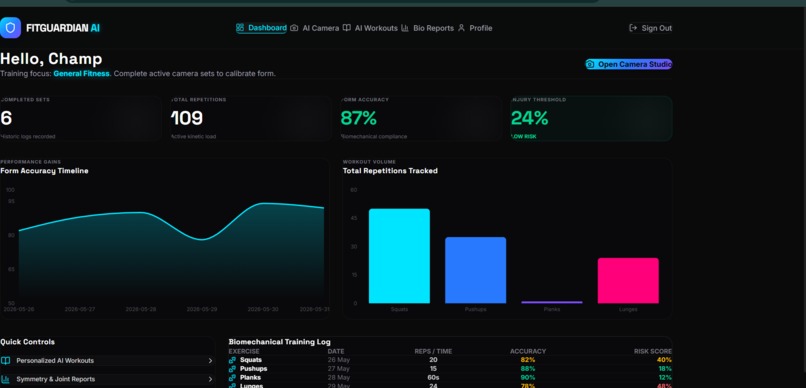The image size is (806, 388).
Task: Click the chart icon in Symmetry & Joint Reports
Action: (x=5, y=379)
